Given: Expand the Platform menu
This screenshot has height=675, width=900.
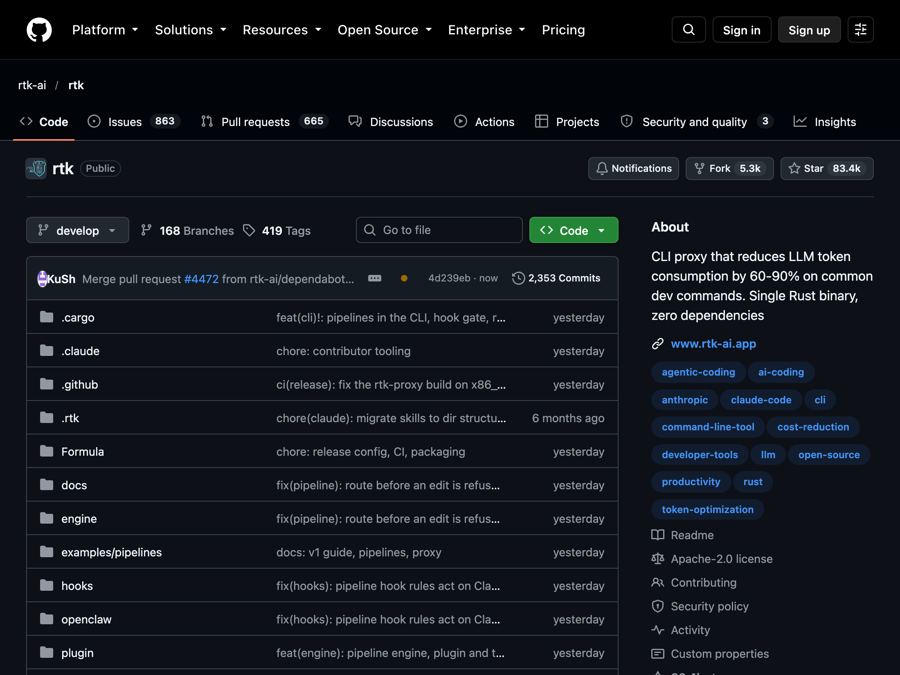Looking at the screenshot, I should [x=105, y=30].
